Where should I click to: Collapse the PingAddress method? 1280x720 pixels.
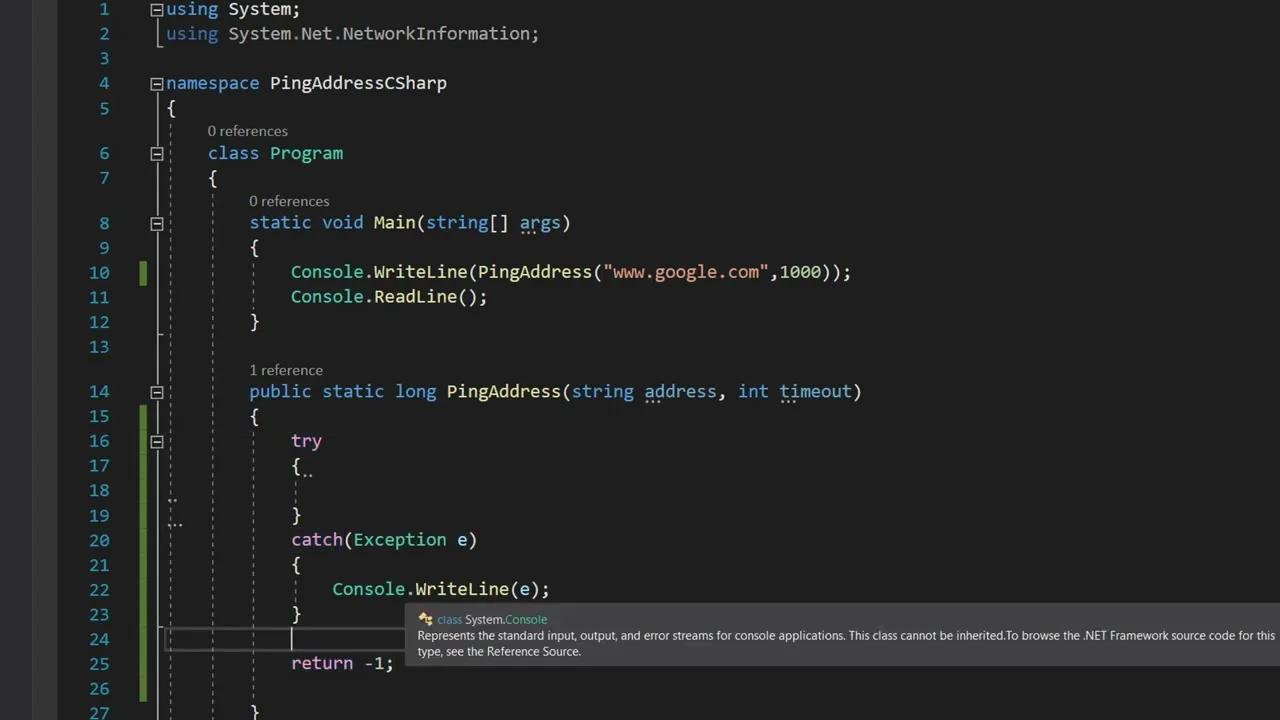coord(157,391)
